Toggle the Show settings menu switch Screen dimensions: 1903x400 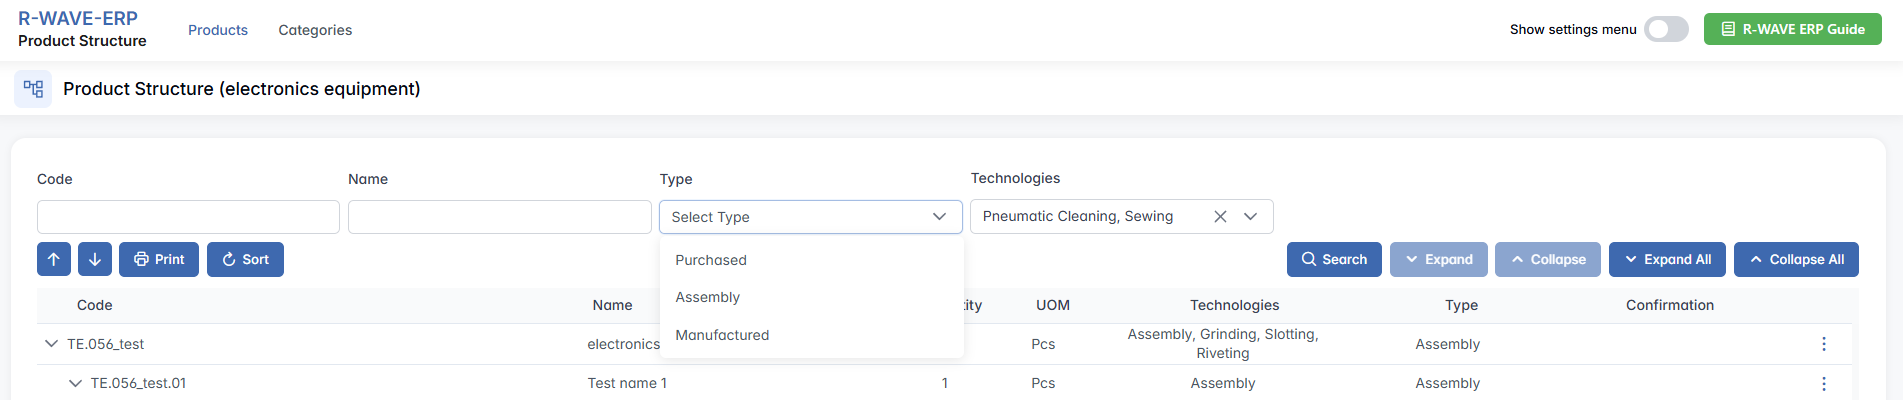(1666, 29)
